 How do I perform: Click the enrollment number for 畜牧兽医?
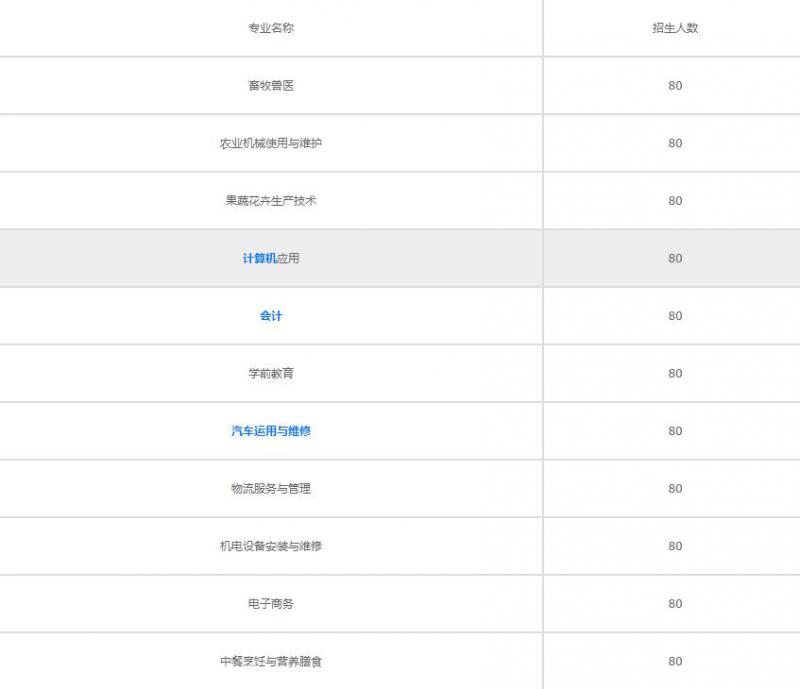pyautogui.click(x=673, y=85)
